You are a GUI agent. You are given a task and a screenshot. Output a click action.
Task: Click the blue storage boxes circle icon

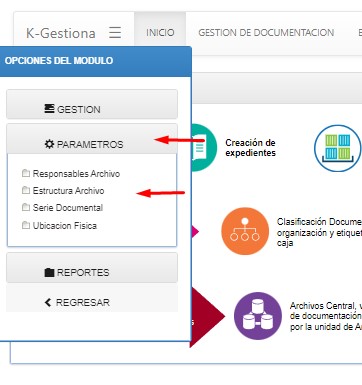pyautogui.click(x=337, y=148)
